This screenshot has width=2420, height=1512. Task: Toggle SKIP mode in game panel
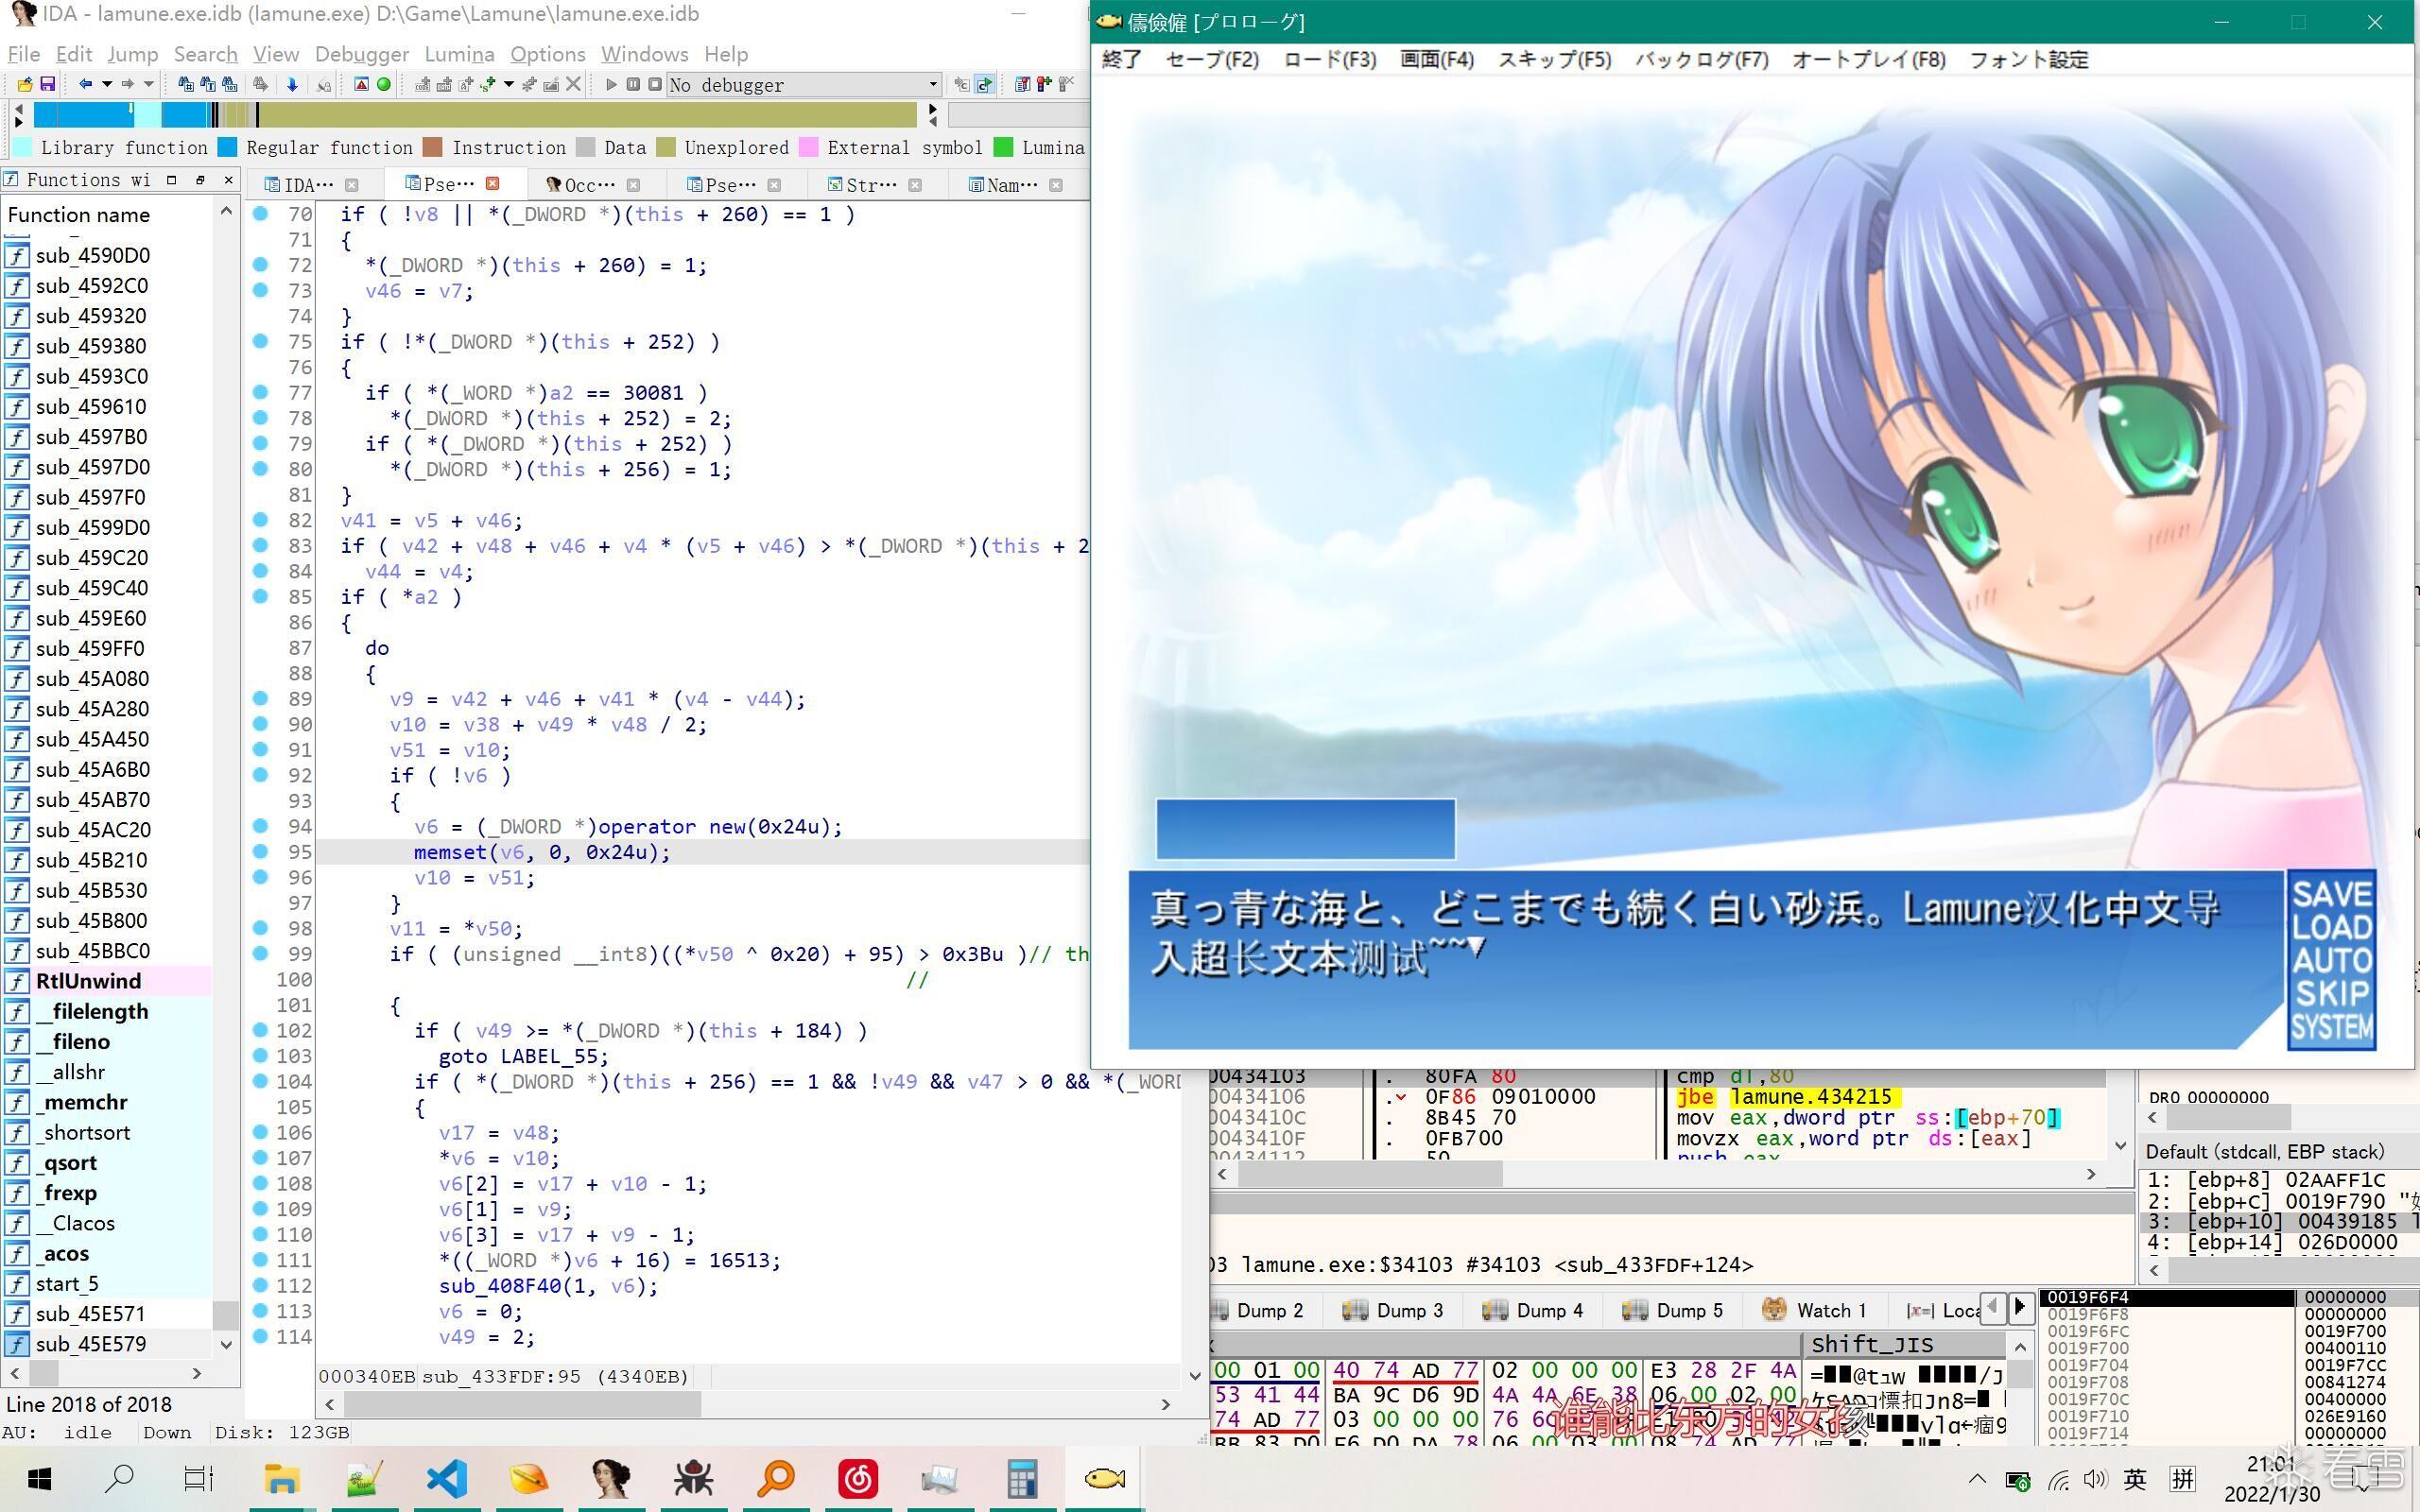[2331, 994]
